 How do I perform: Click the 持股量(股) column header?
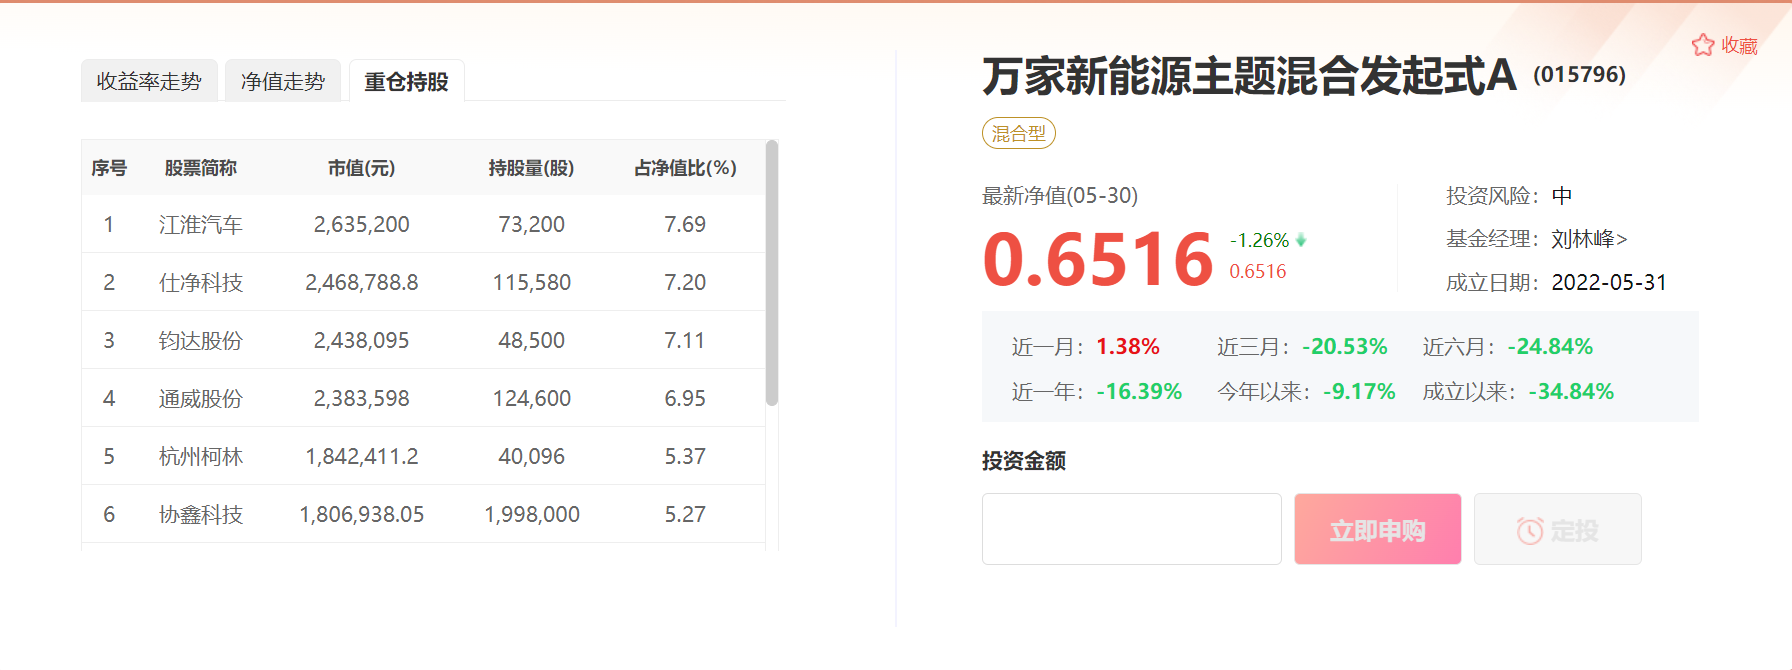532,168
